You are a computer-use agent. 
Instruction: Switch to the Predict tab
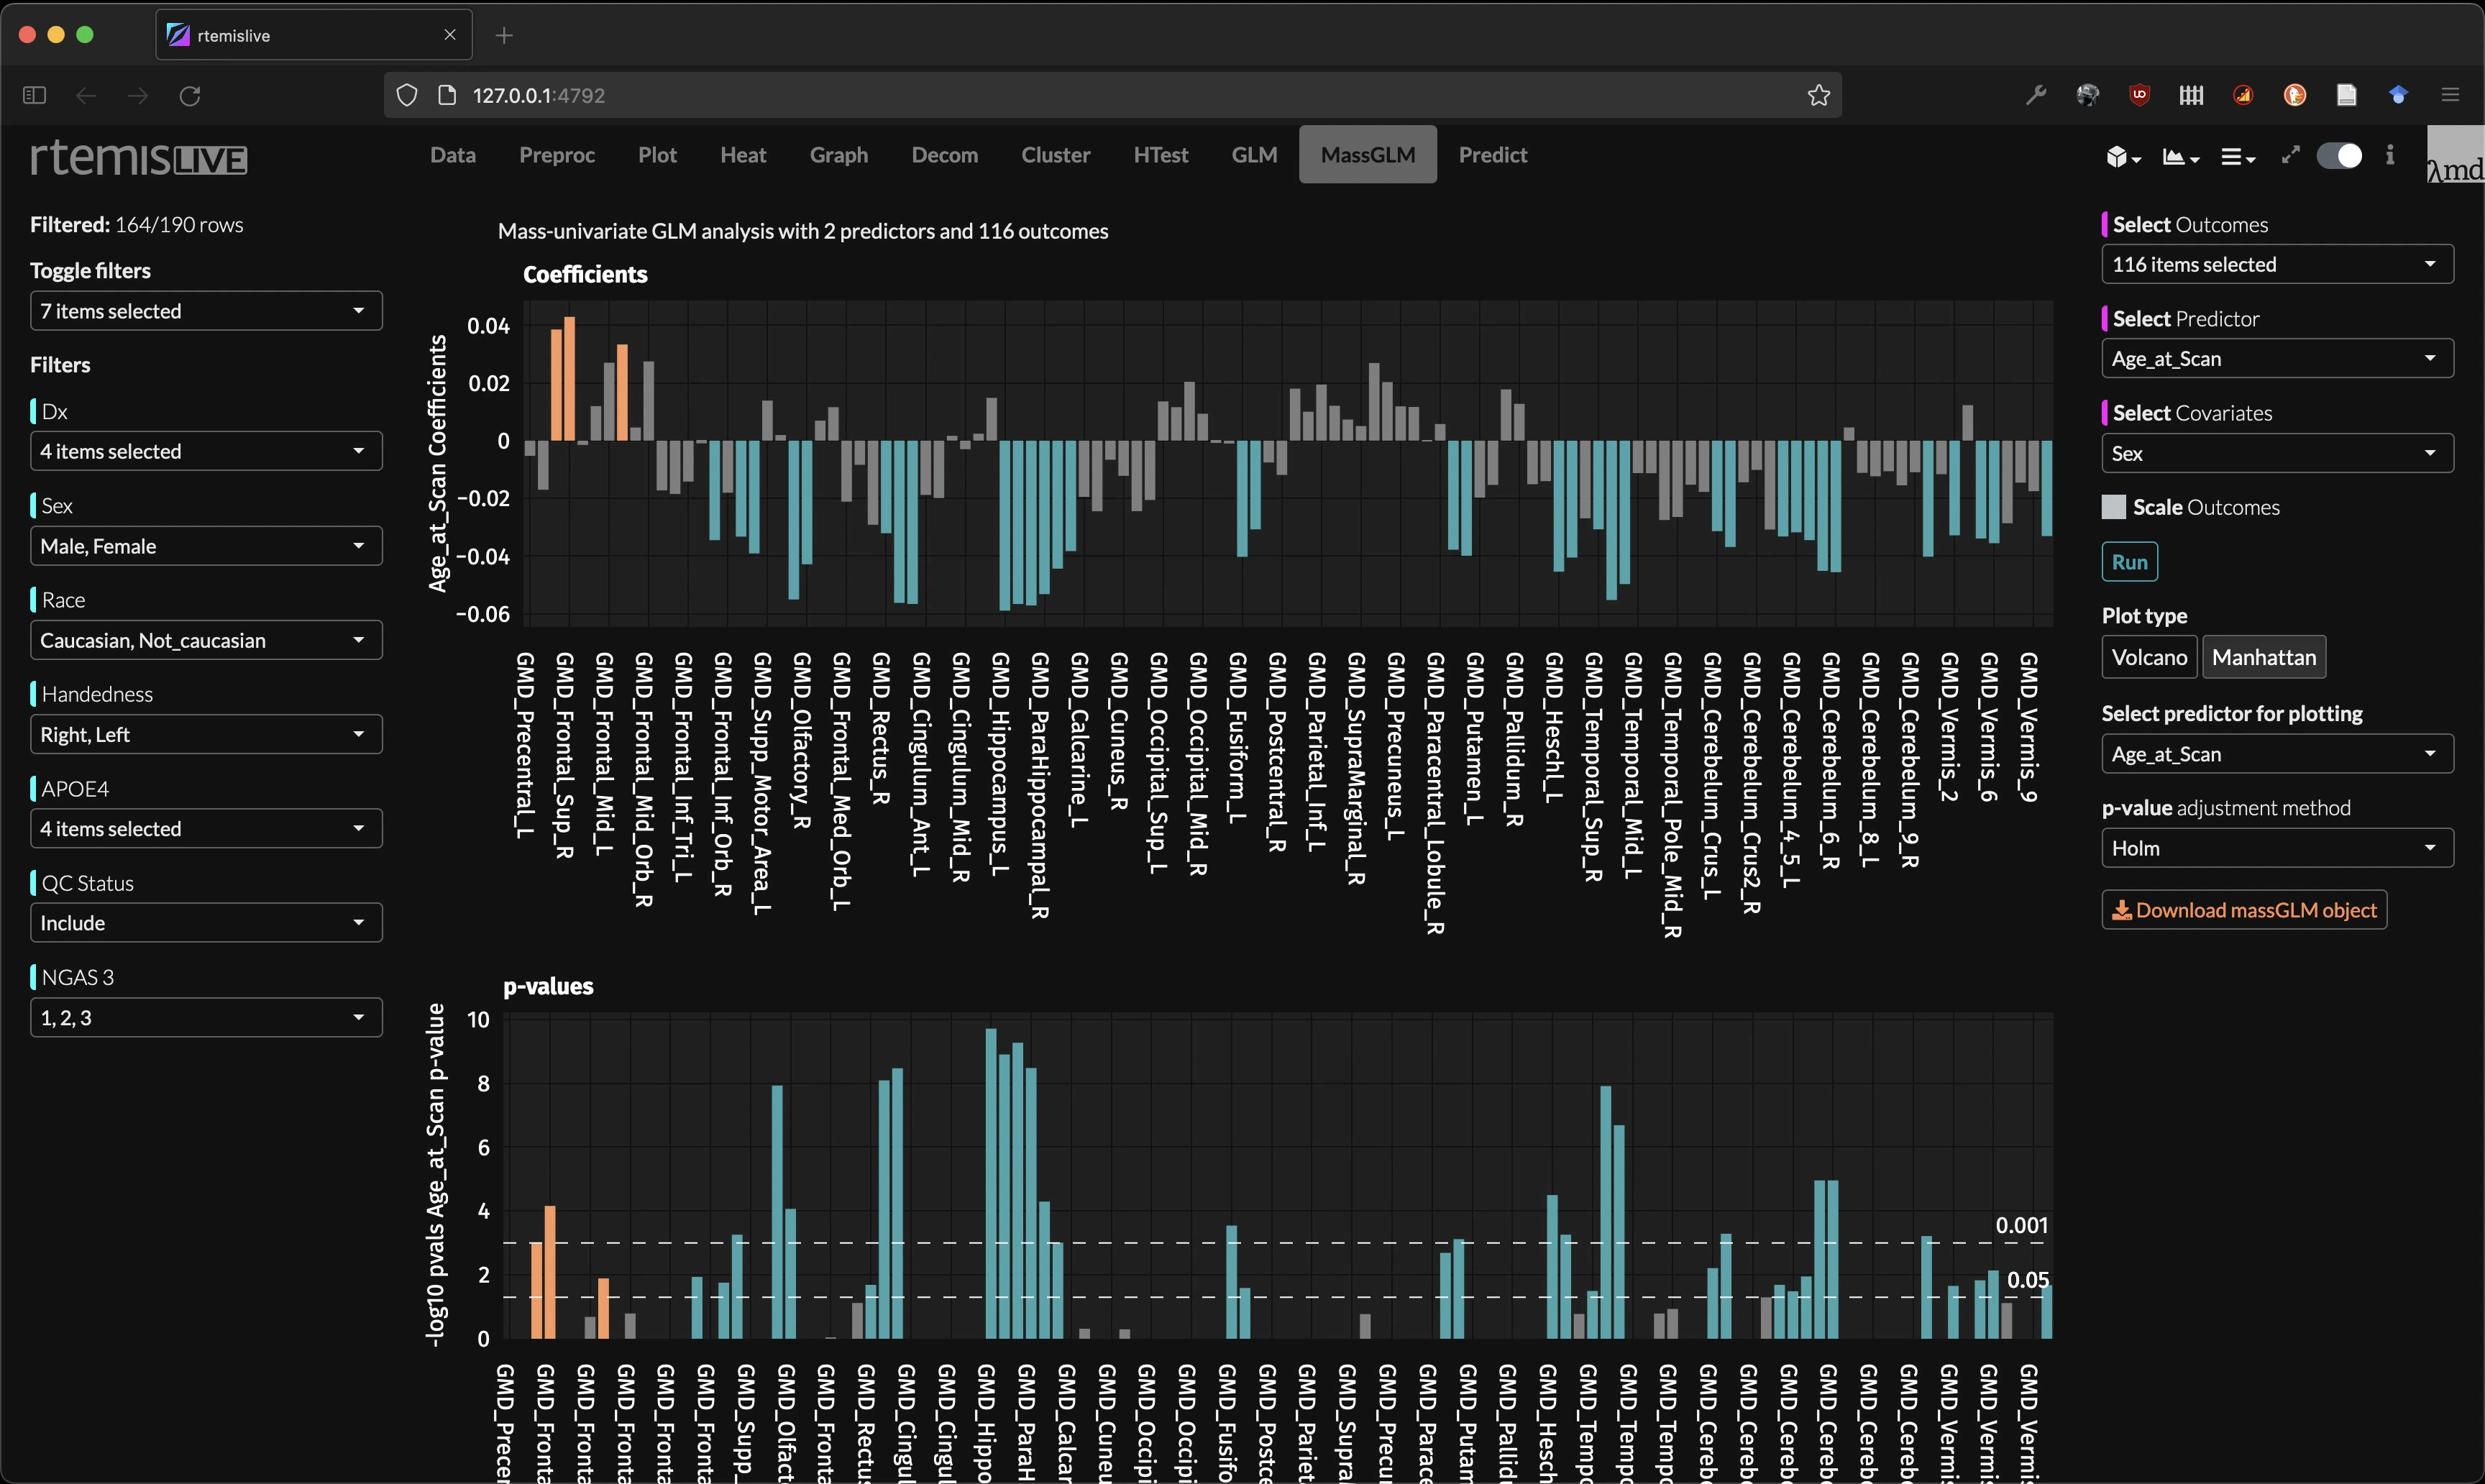tap(1492, 155)
